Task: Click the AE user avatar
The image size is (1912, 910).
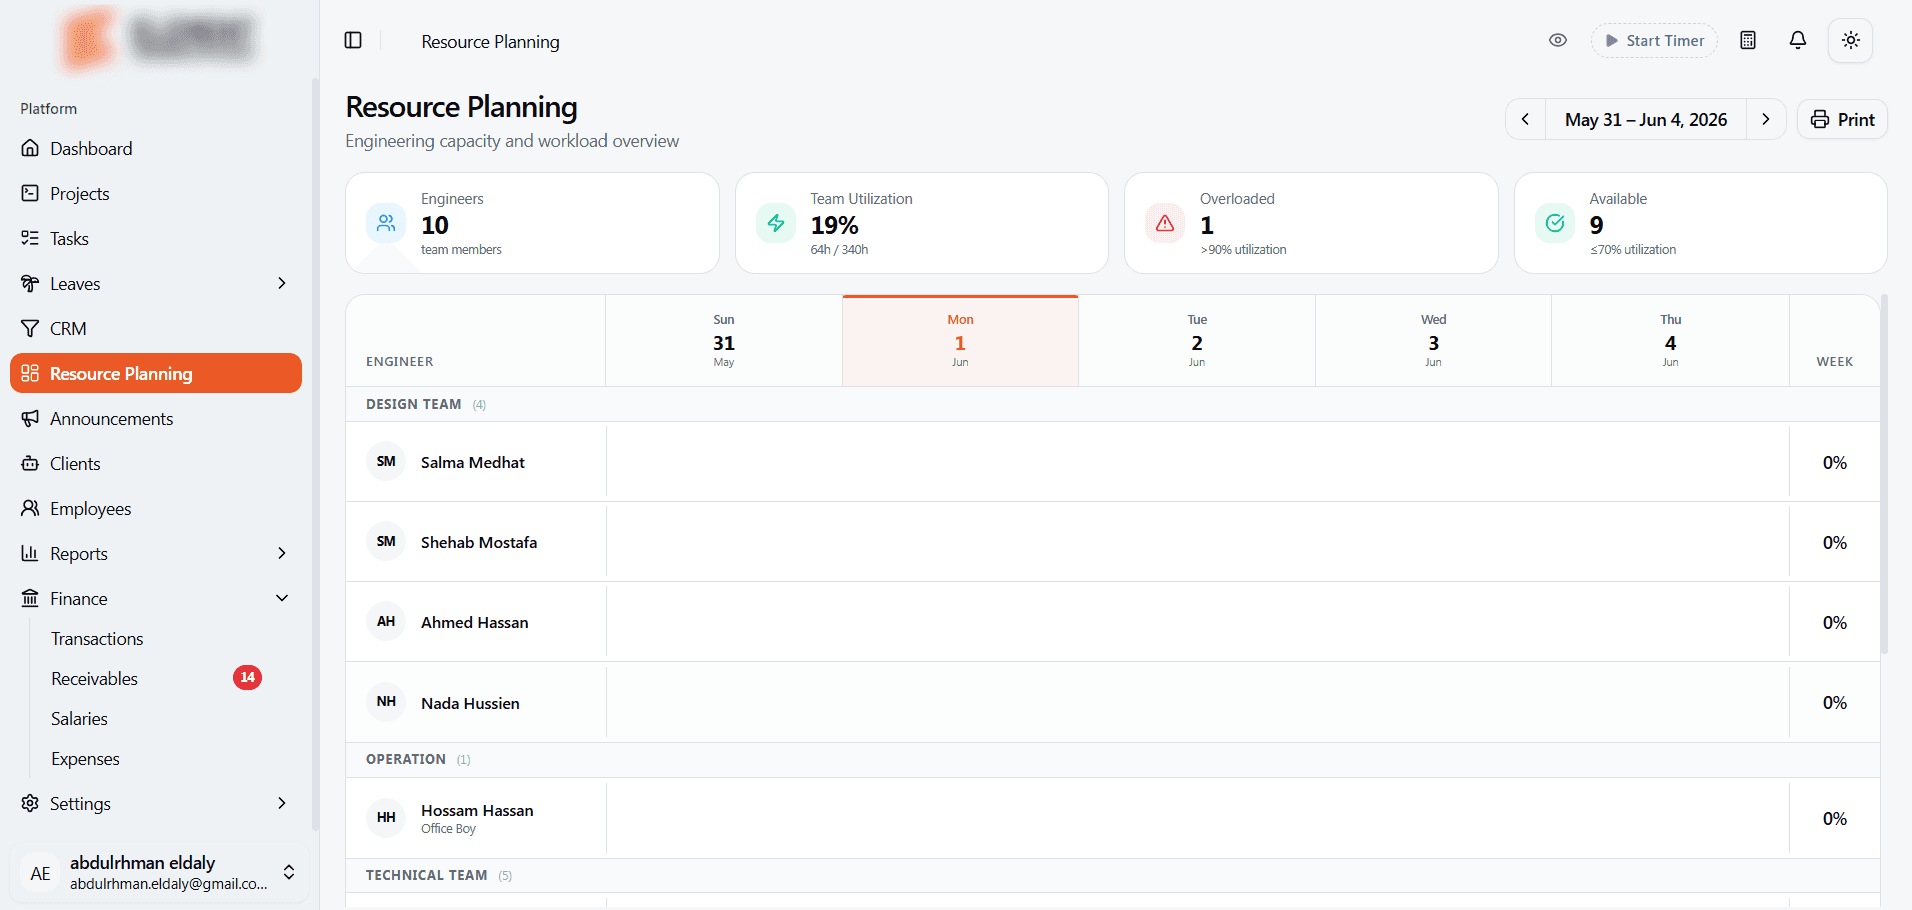Action: pos(40,873)
